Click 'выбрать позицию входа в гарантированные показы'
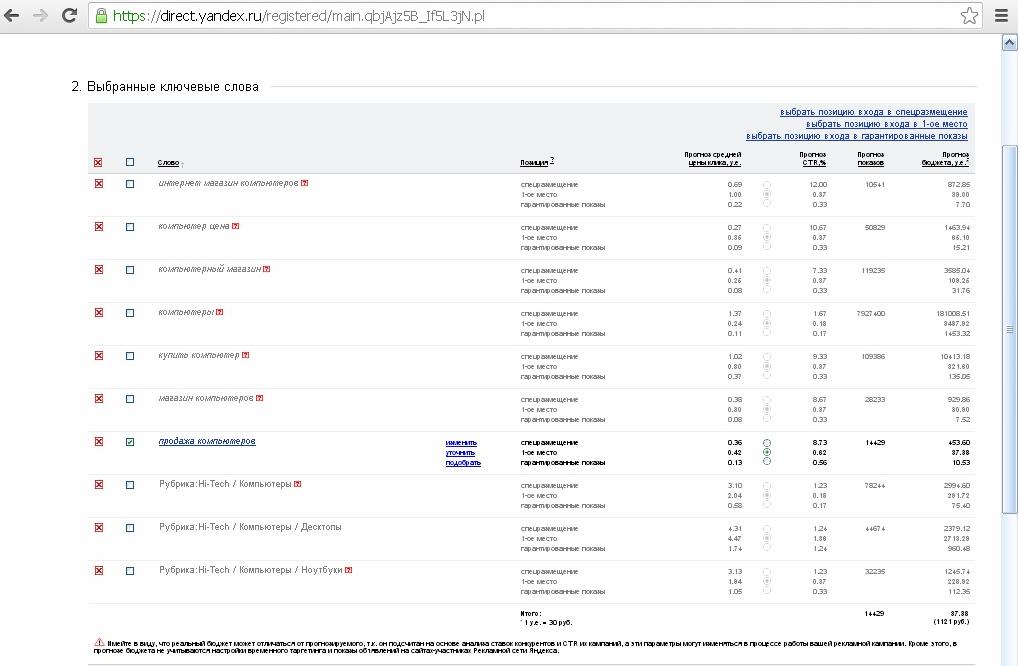 click(857, 136)
